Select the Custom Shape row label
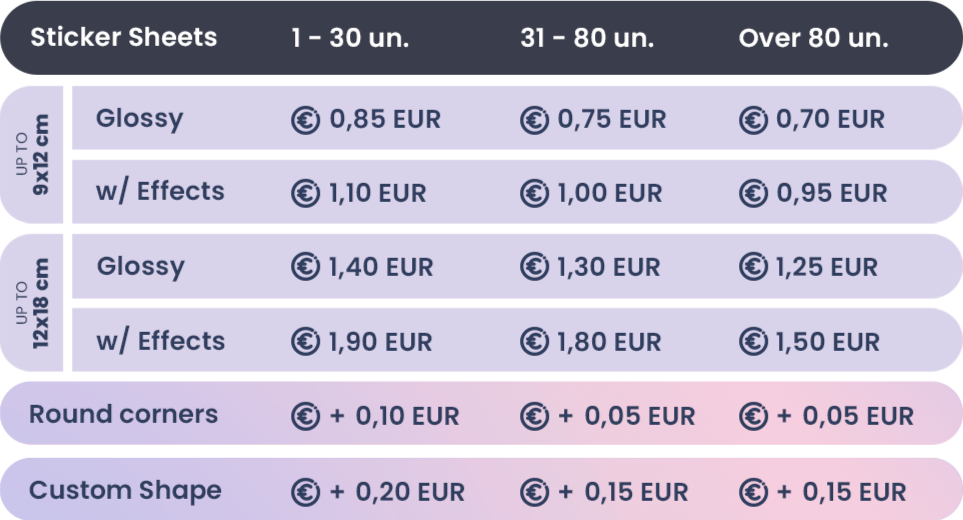 coord(125,491)
